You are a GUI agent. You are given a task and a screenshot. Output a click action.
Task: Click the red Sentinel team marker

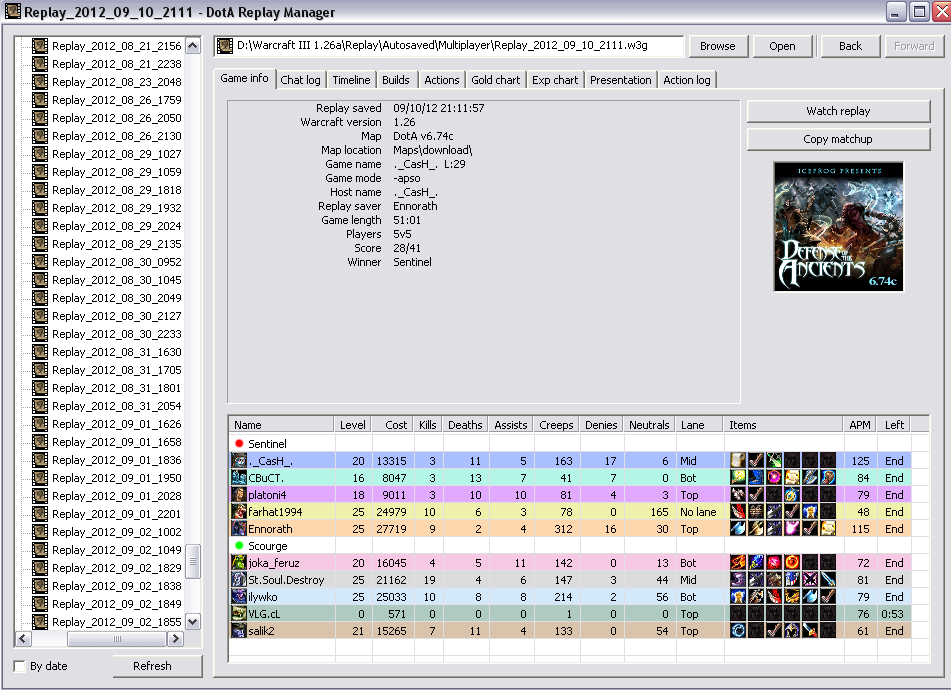tap(239, 444)
